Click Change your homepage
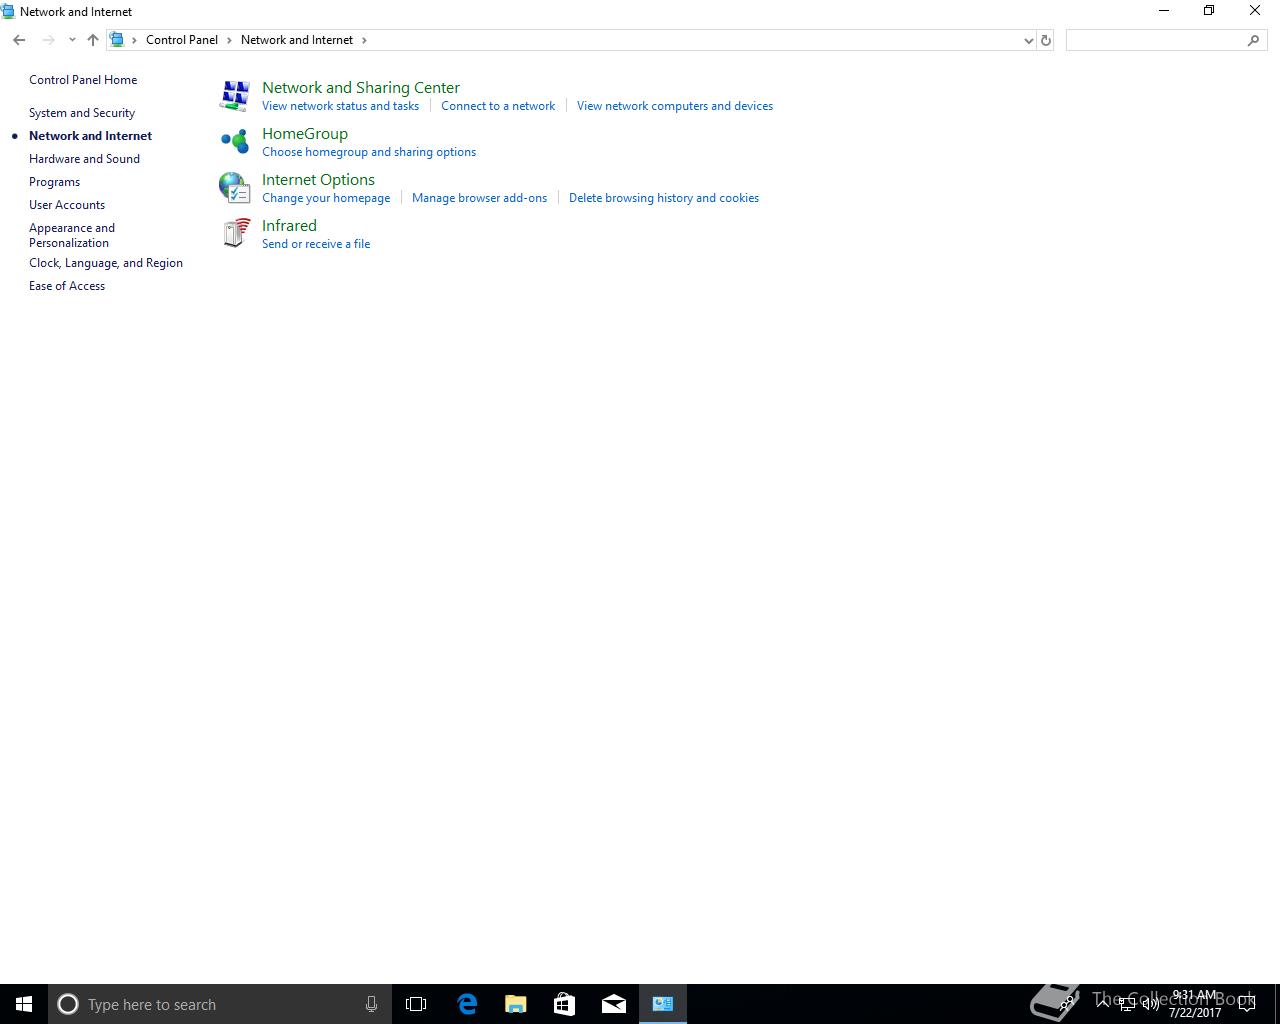Screen dimensions: 1280x1024 pyautogui.click(x=326, y=198)
